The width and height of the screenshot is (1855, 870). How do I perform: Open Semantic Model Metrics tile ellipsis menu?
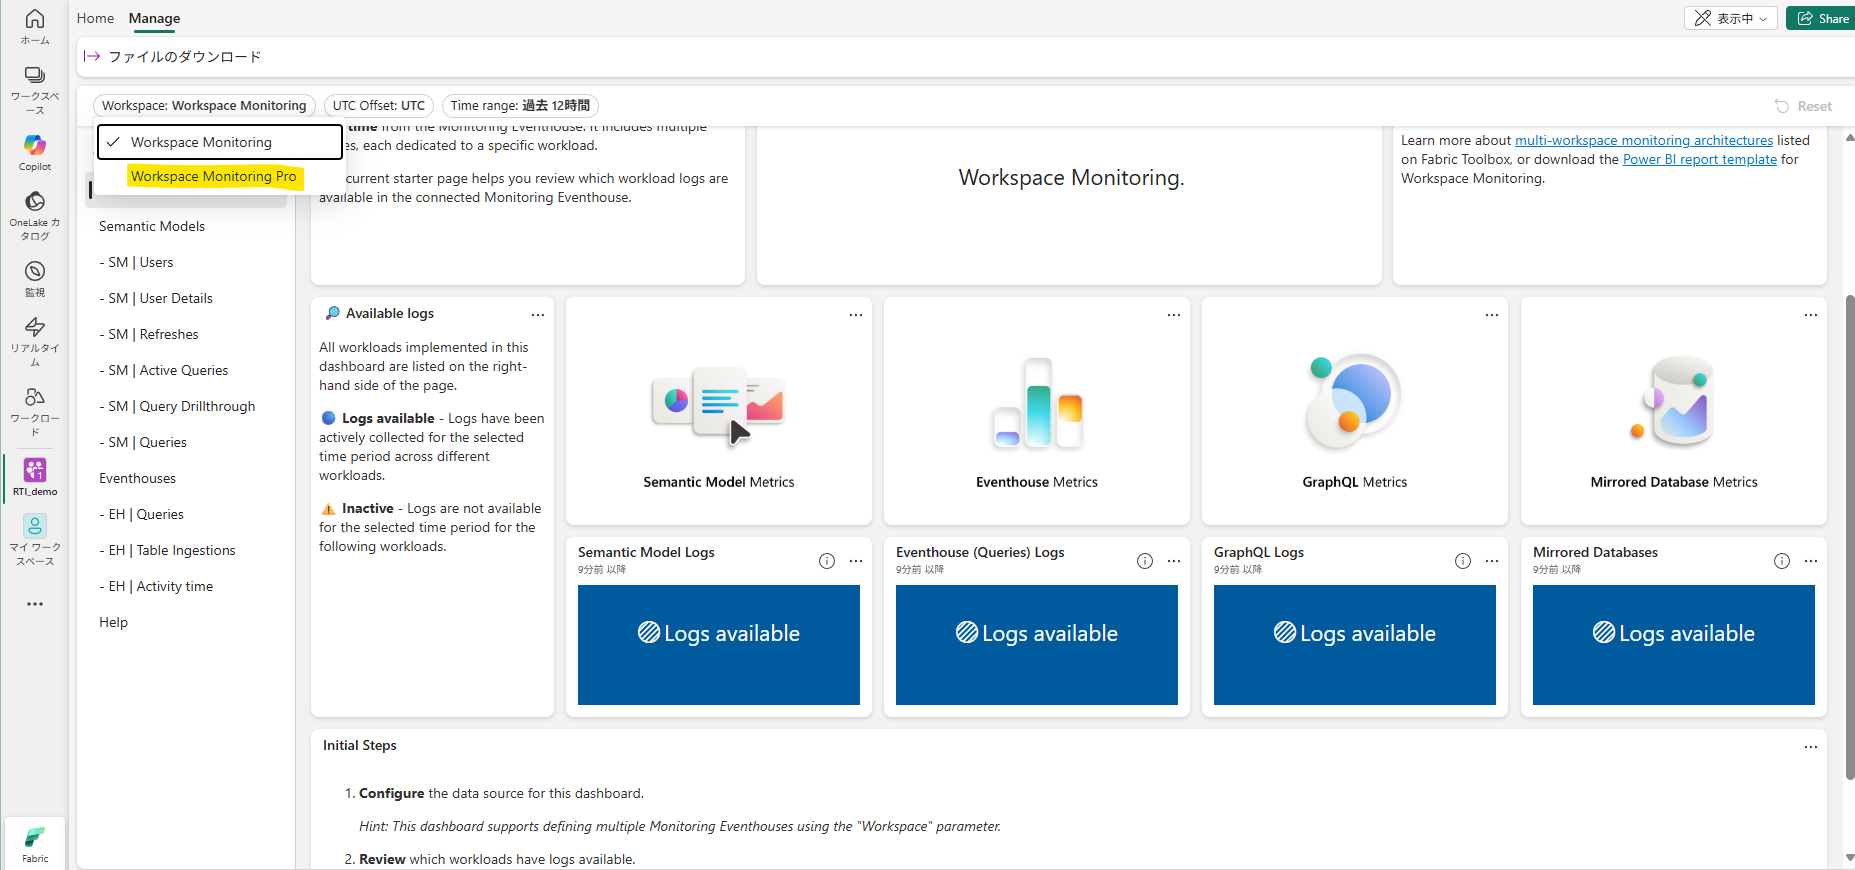point(856,314)
